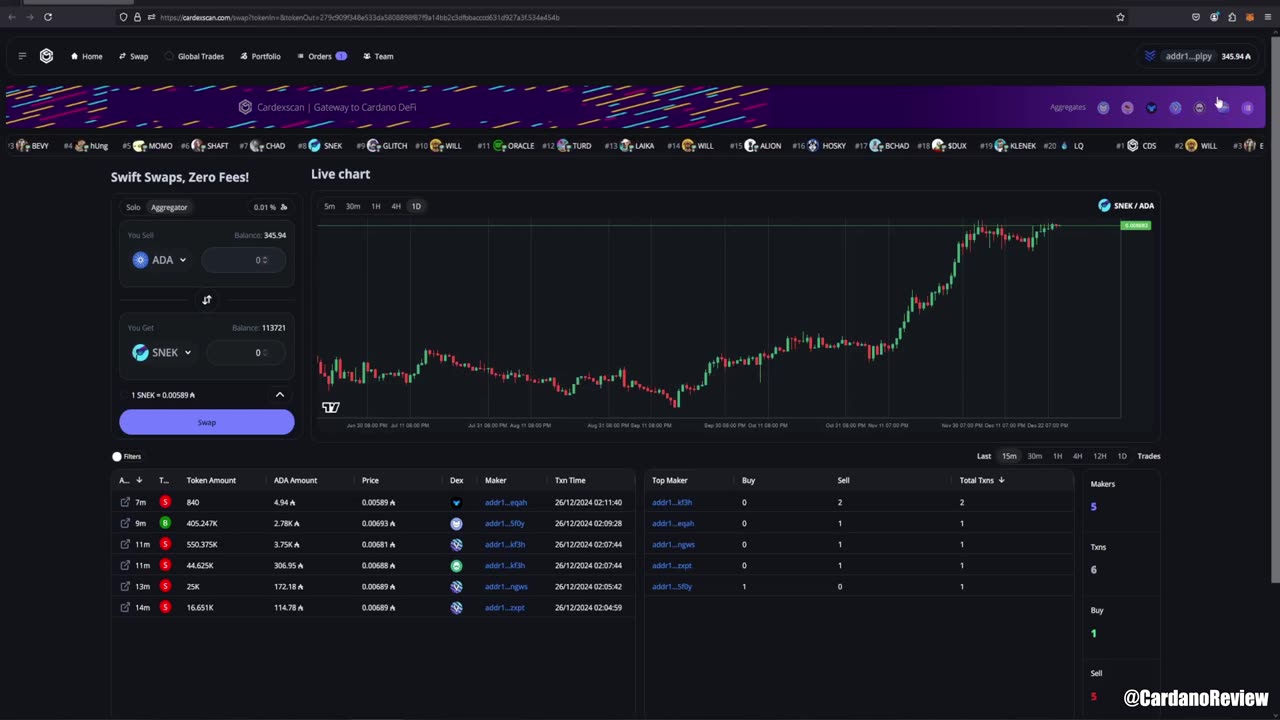The height and width of the screenshot is (720, 1280).
Task: Click the Swap button
Action: tap(207, 422)
